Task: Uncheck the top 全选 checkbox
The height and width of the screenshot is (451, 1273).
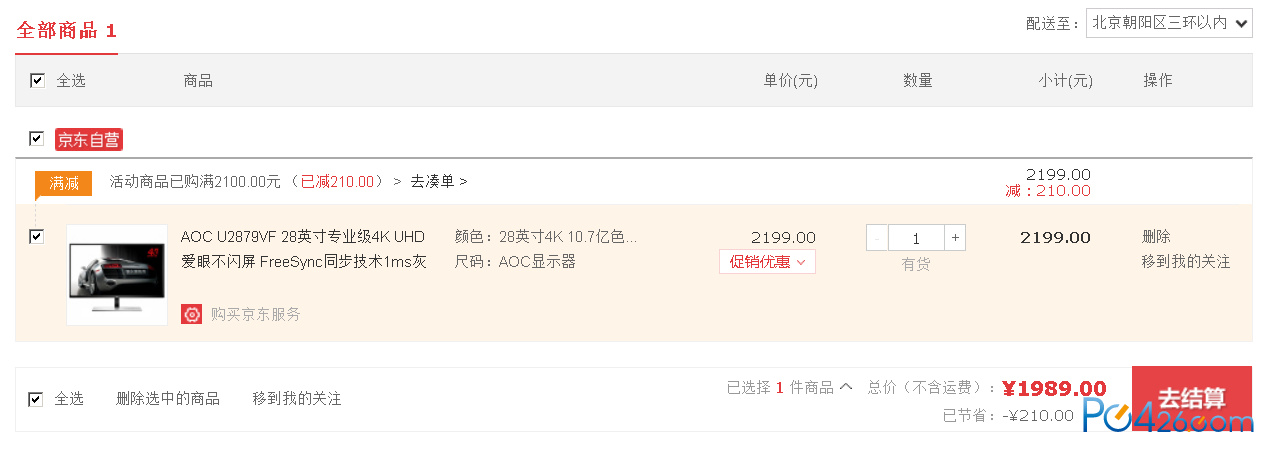Action: [38, 81]
